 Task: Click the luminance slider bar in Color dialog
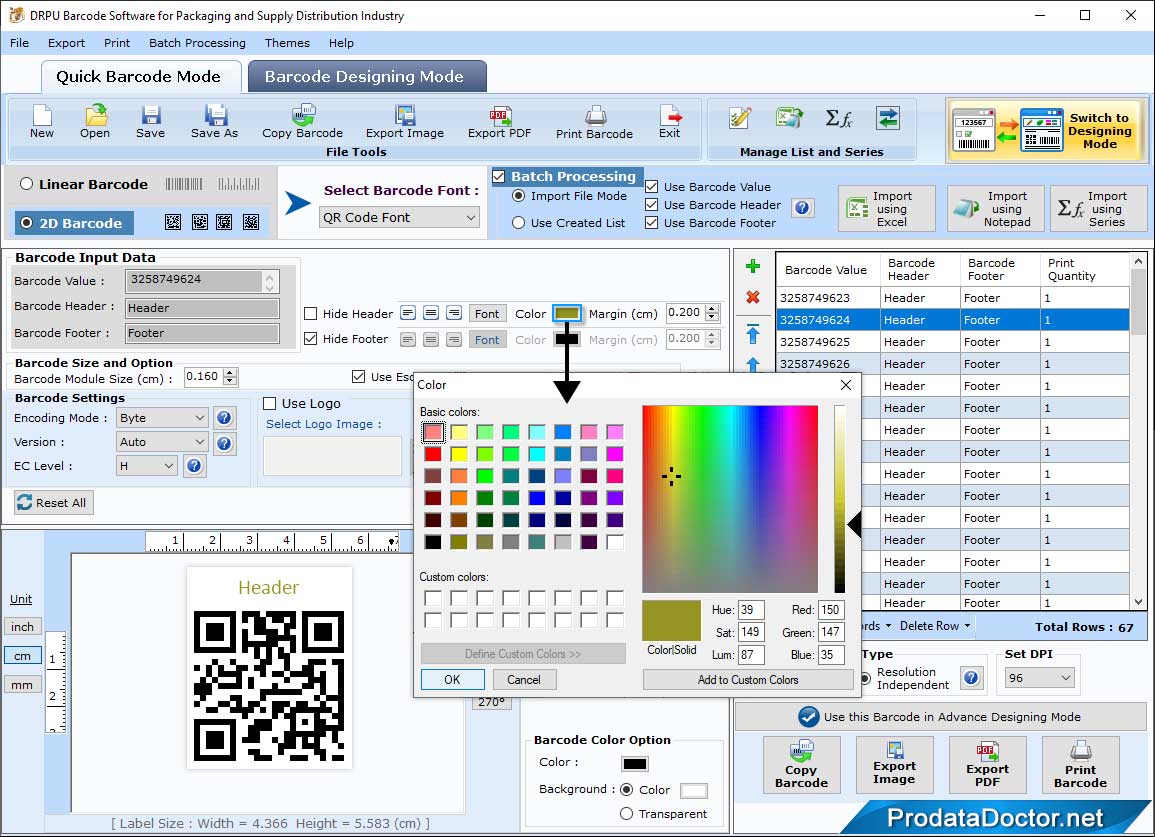coord(839,499)
